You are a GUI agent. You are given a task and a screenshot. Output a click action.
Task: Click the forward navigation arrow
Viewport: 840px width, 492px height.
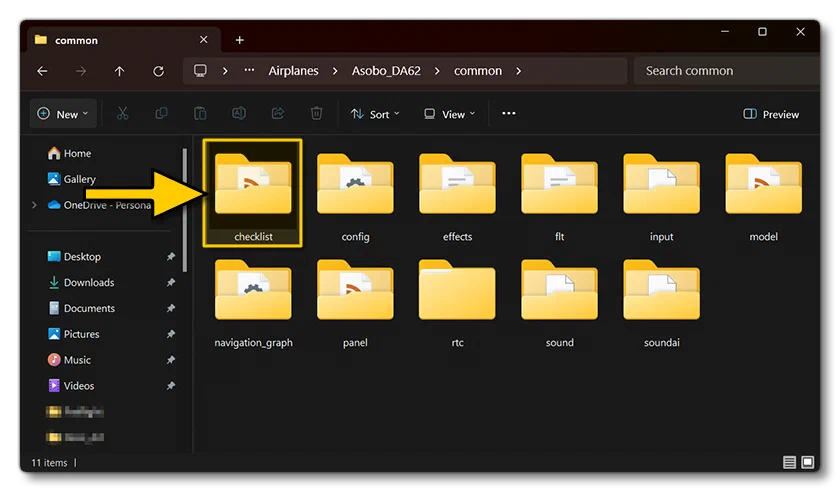pyautogui.click(x=81, y=71)
